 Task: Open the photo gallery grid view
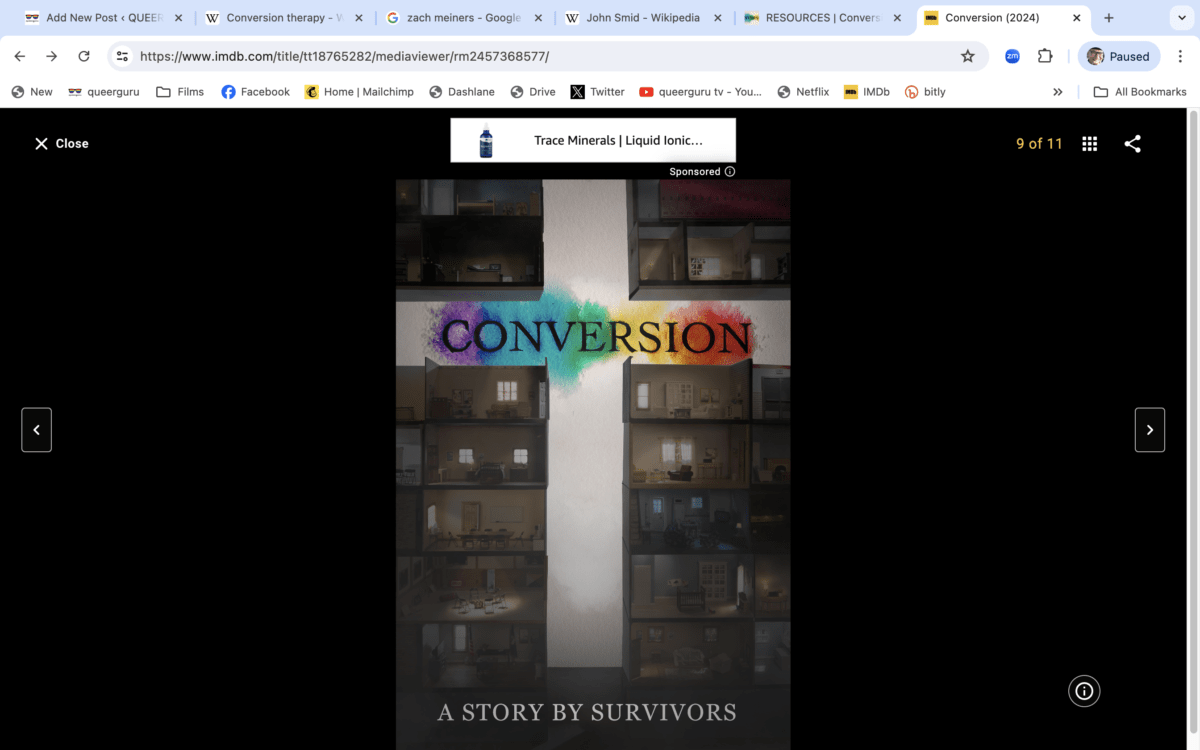tap(1090, 144)
